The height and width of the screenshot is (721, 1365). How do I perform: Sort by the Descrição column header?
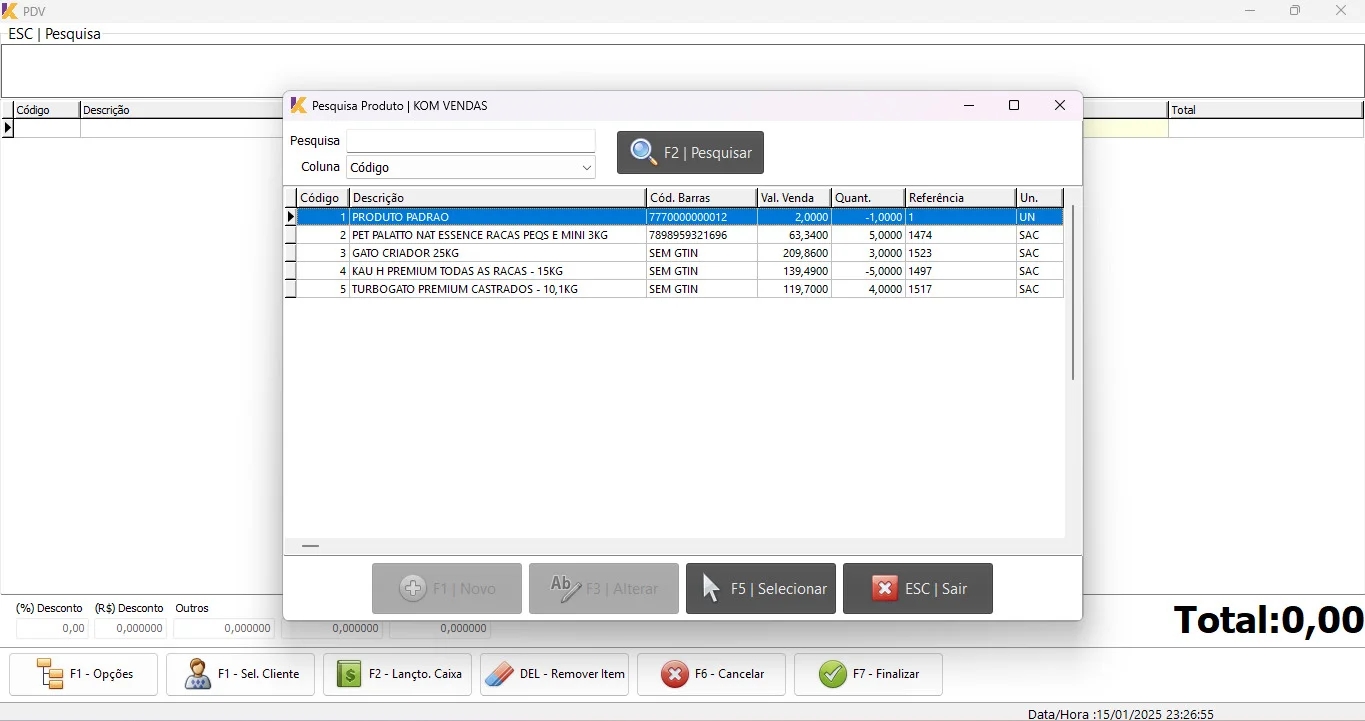pyautogui.click(x=497, y=198)
